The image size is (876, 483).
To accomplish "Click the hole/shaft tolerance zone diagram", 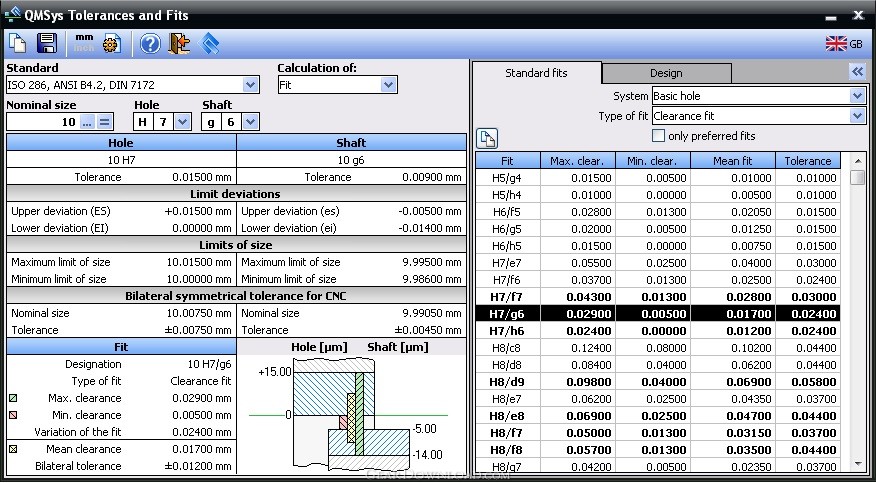I will click(x=351, y=414).
